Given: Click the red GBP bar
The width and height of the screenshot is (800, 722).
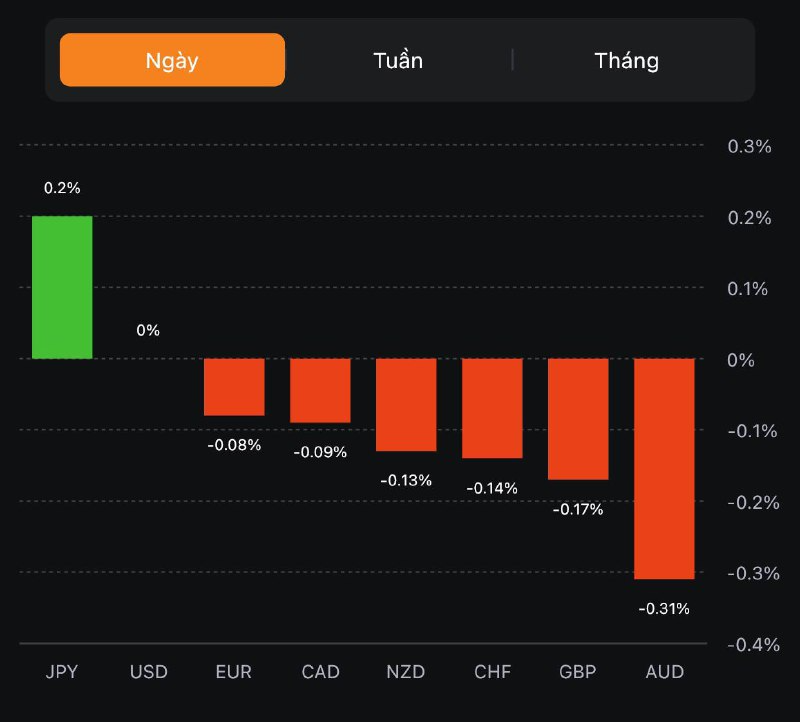Looking at the screenshot, I should 578,419.
